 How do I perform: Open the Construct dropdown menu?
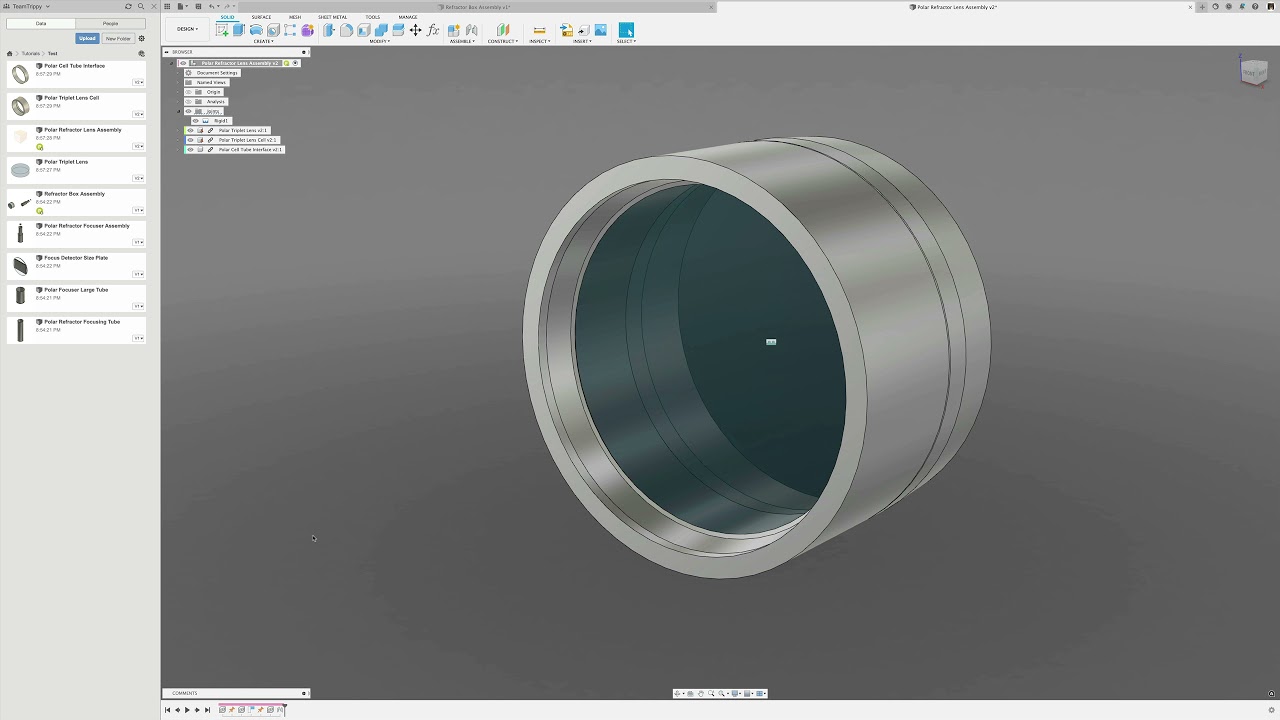pyautogui.click(x=503, y=41)
